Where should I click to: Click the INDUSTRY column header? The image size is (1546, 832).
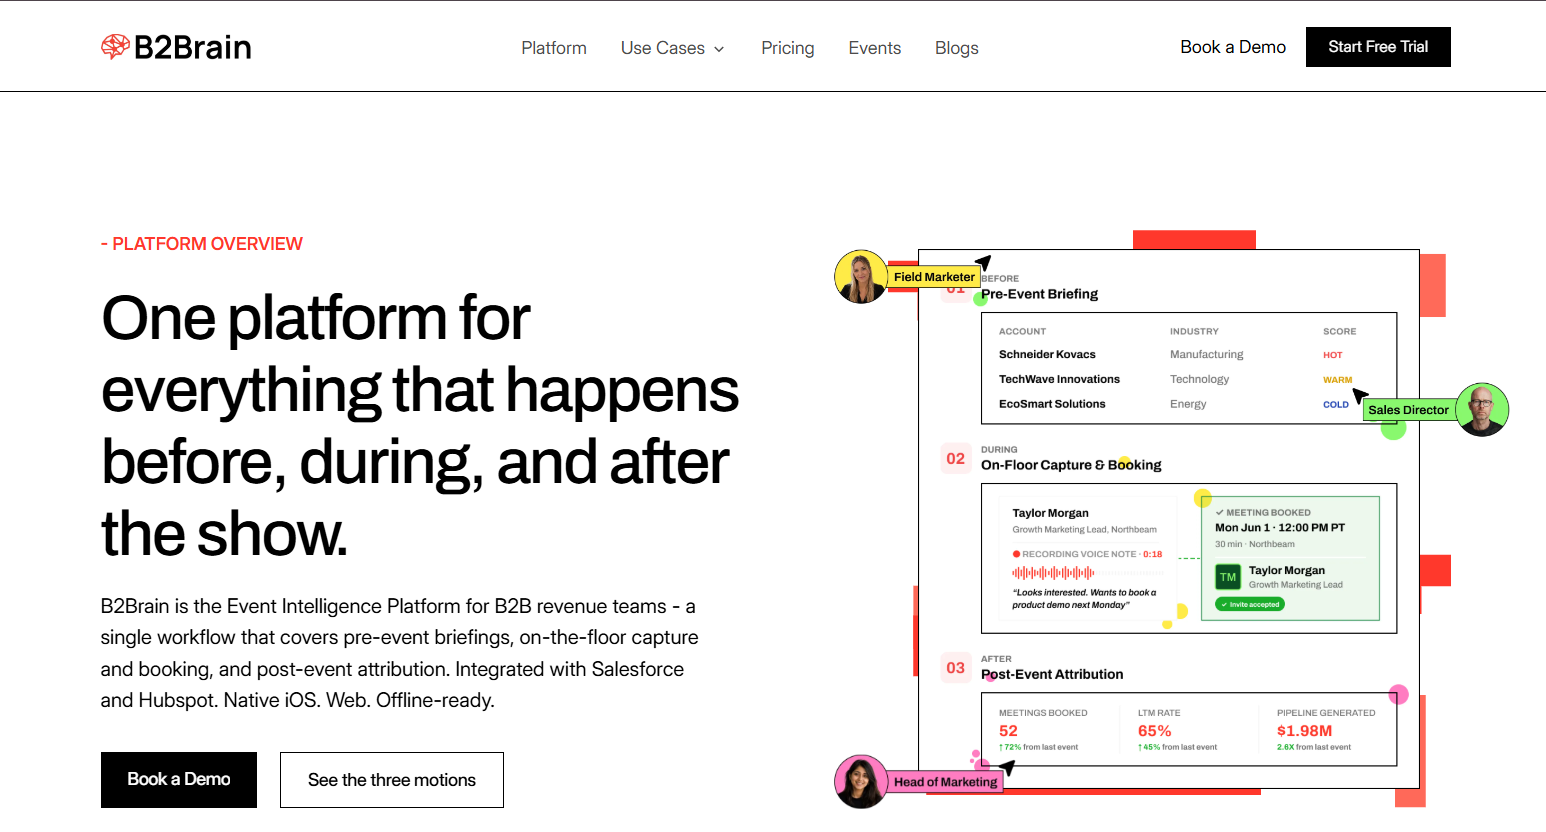tap(1194, 331)
